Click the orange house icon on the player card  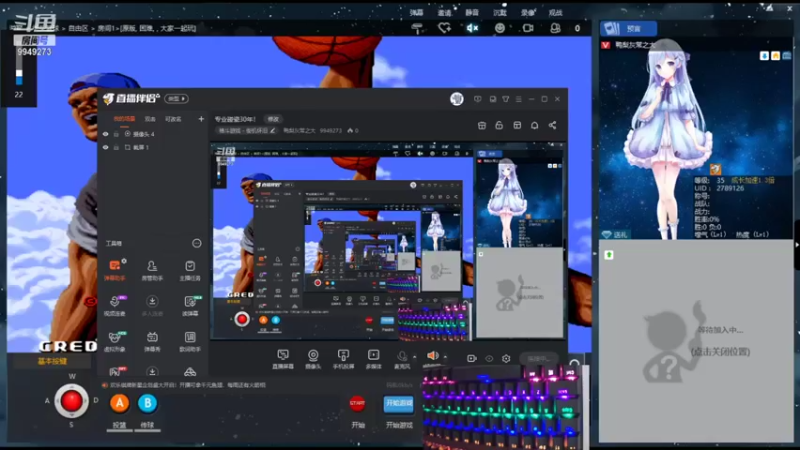[x=775, y=56]
